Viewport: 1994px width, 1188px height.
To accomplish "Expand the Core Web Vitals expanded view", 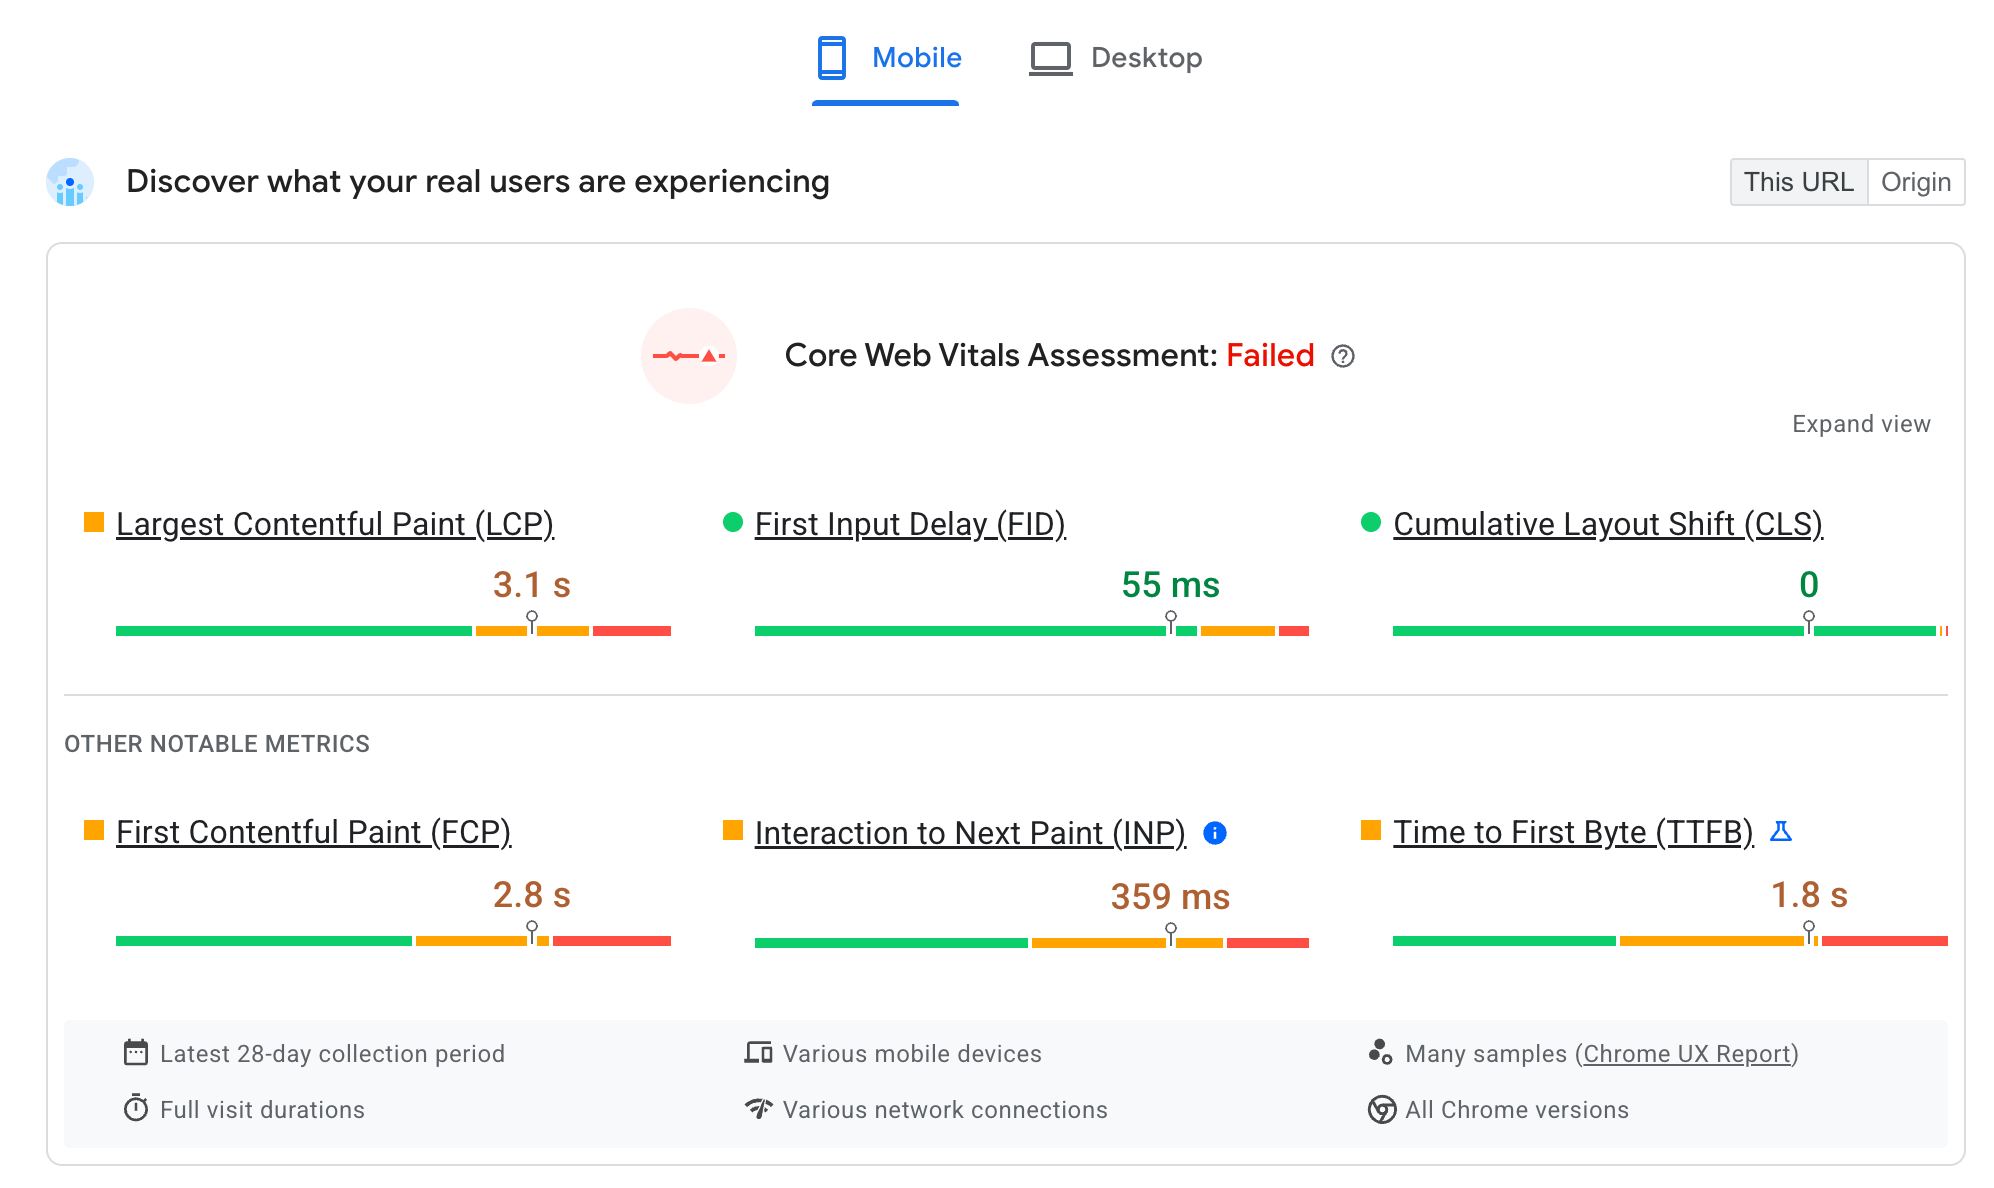I will pos(1862,423).
